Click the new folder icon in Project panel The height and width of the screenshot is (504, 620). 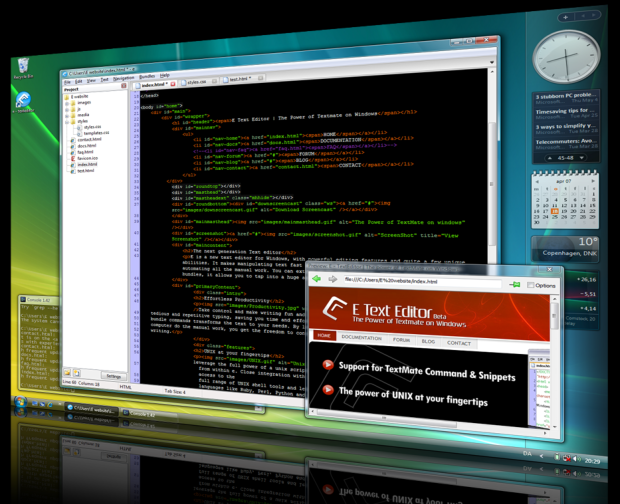[x=67, y=372]
